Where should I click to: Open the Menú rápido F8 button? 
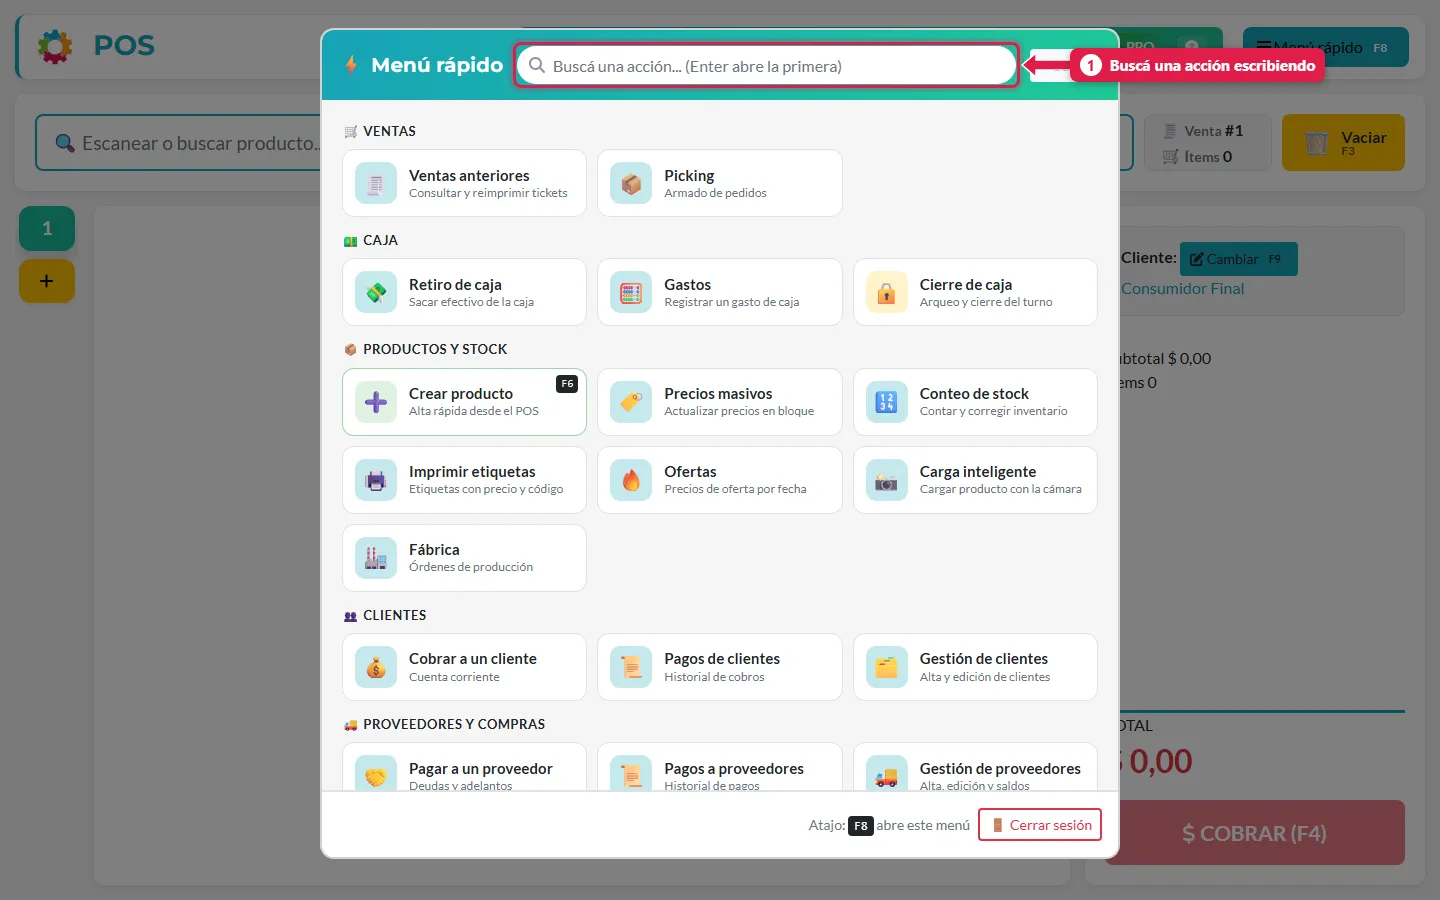coord(1325,47)
